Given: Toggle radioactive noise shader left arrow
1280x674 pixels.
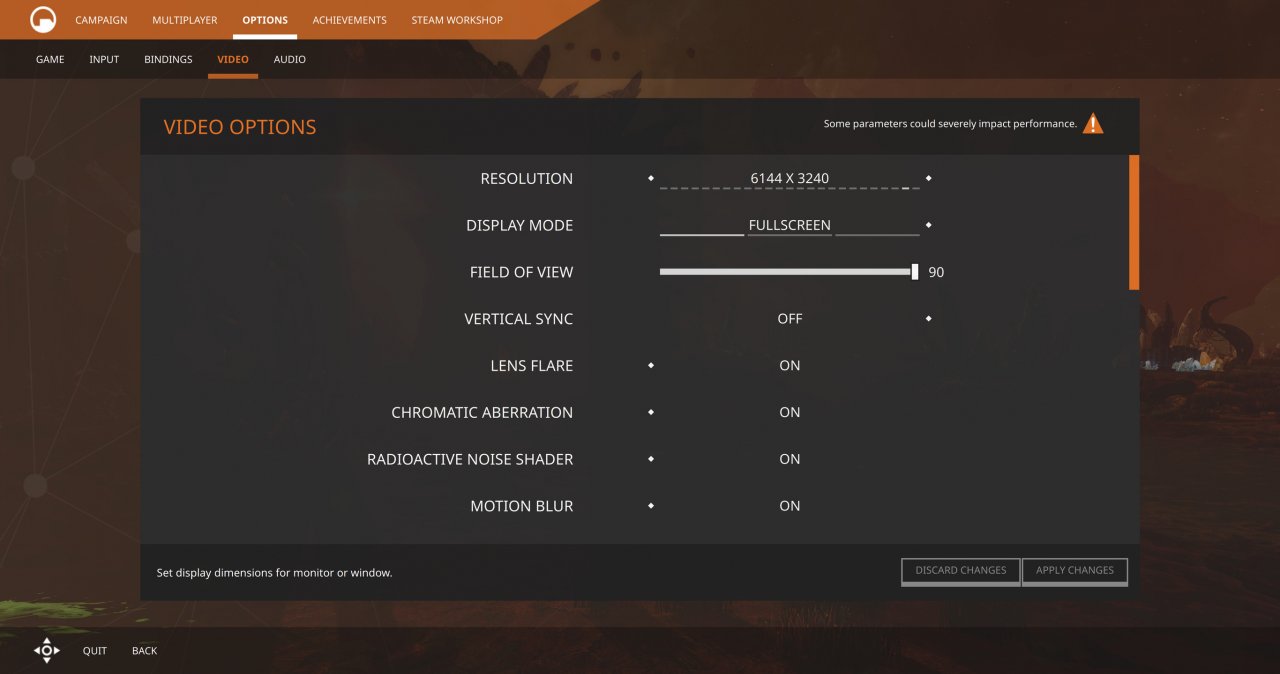Looking at the screenshot, I should click(651, 459).
